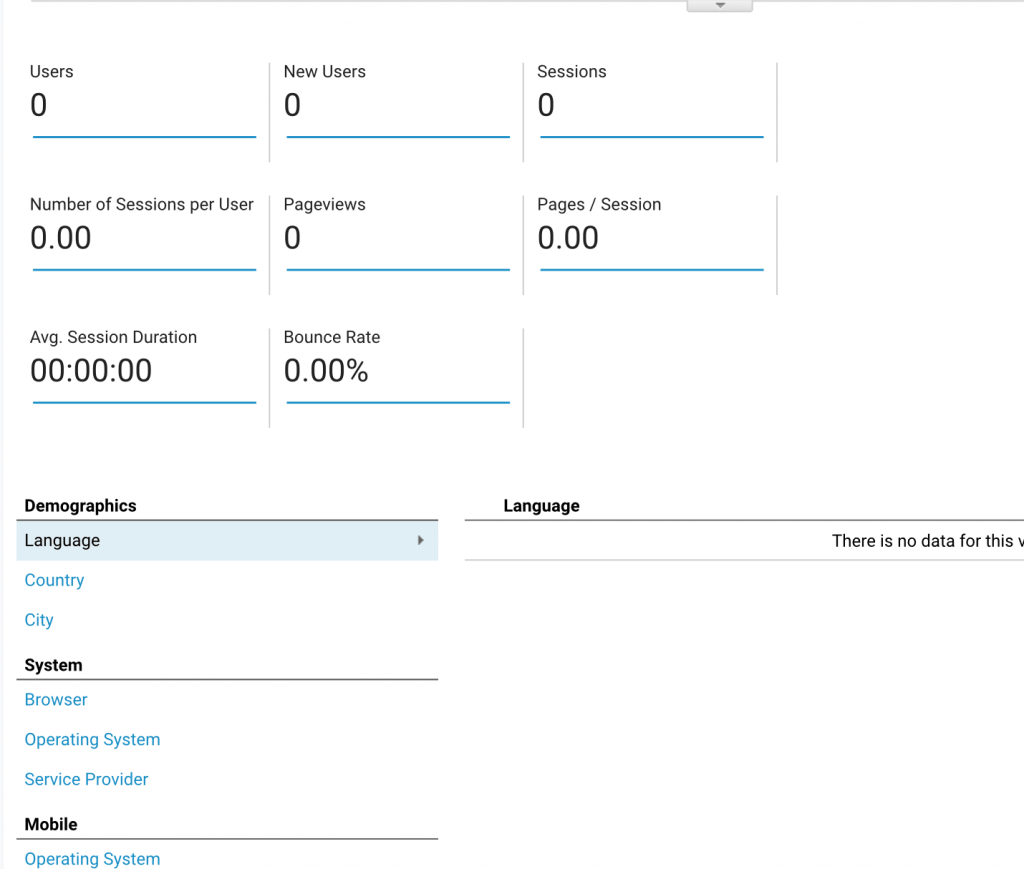Viewport: 1024px width, 869px height.
Task: Open the Operating System report under System
Action: (92, 739)
